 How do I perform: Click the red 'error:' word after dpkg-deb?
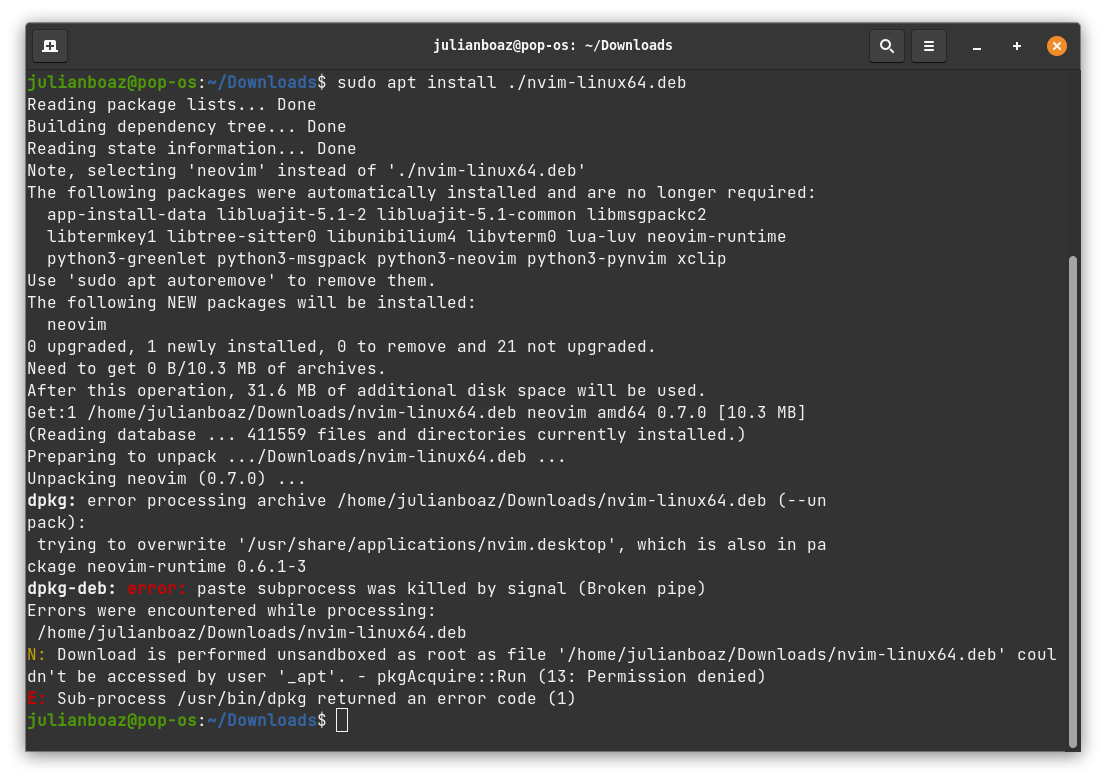pyautogui.click(x=157, y=588)
